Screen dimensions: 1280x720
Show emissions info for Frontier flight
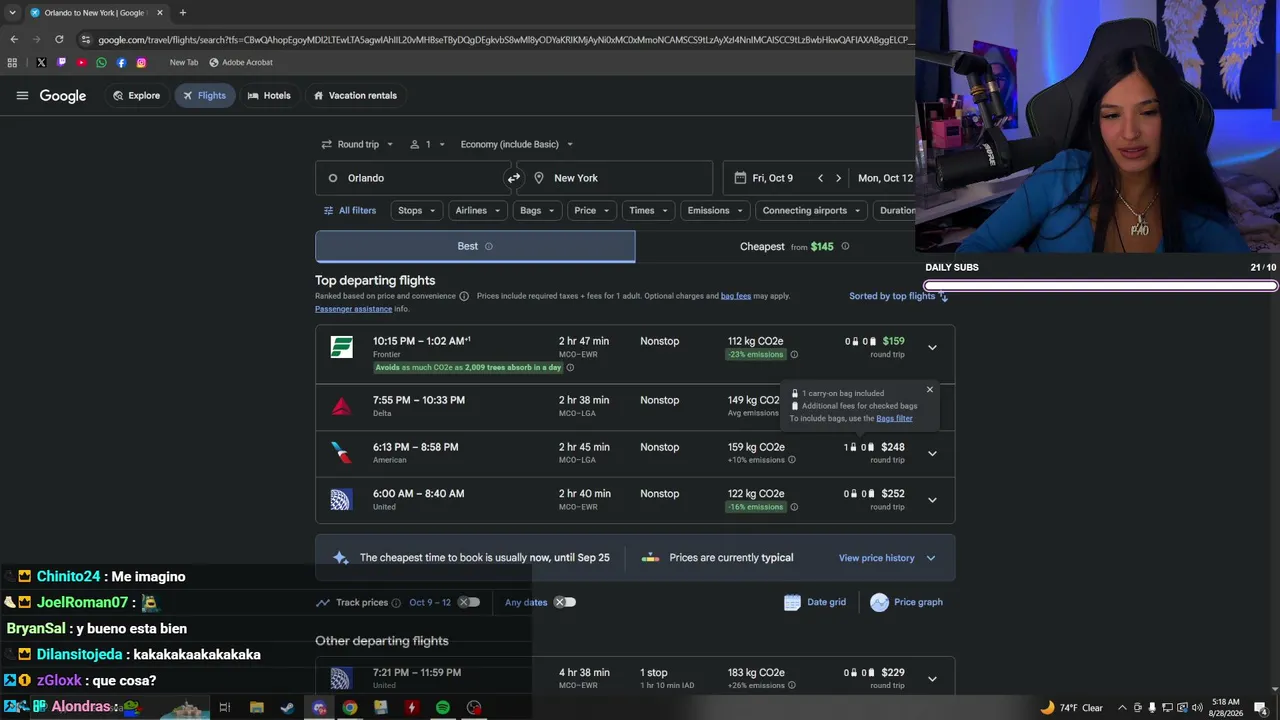pyautogui.click(x=794, y=354)
